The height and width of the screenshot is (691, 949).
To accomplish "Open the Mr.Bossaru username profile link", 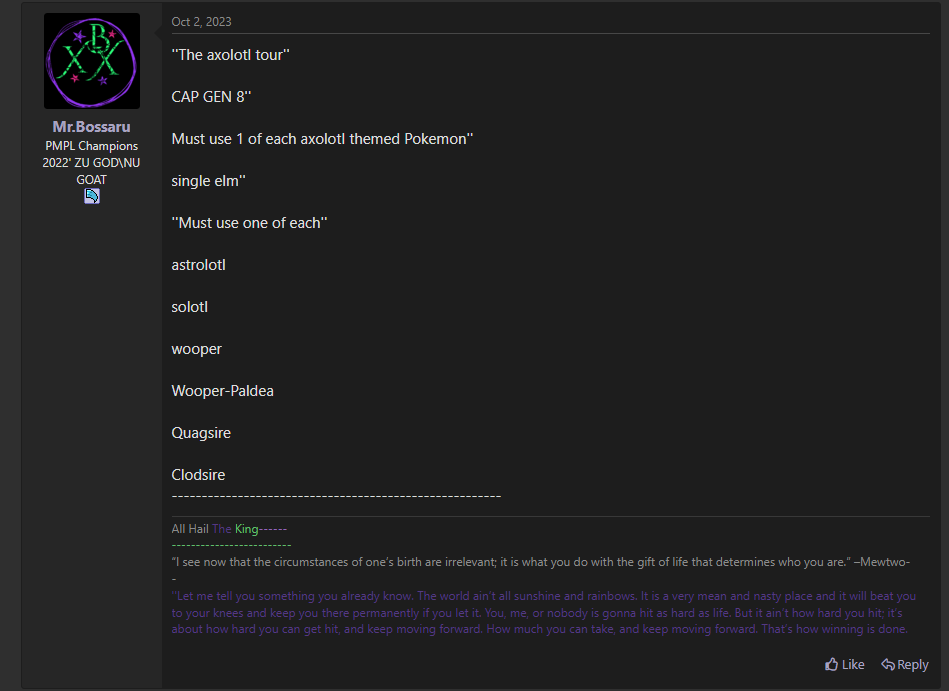I will pos(91,126).
